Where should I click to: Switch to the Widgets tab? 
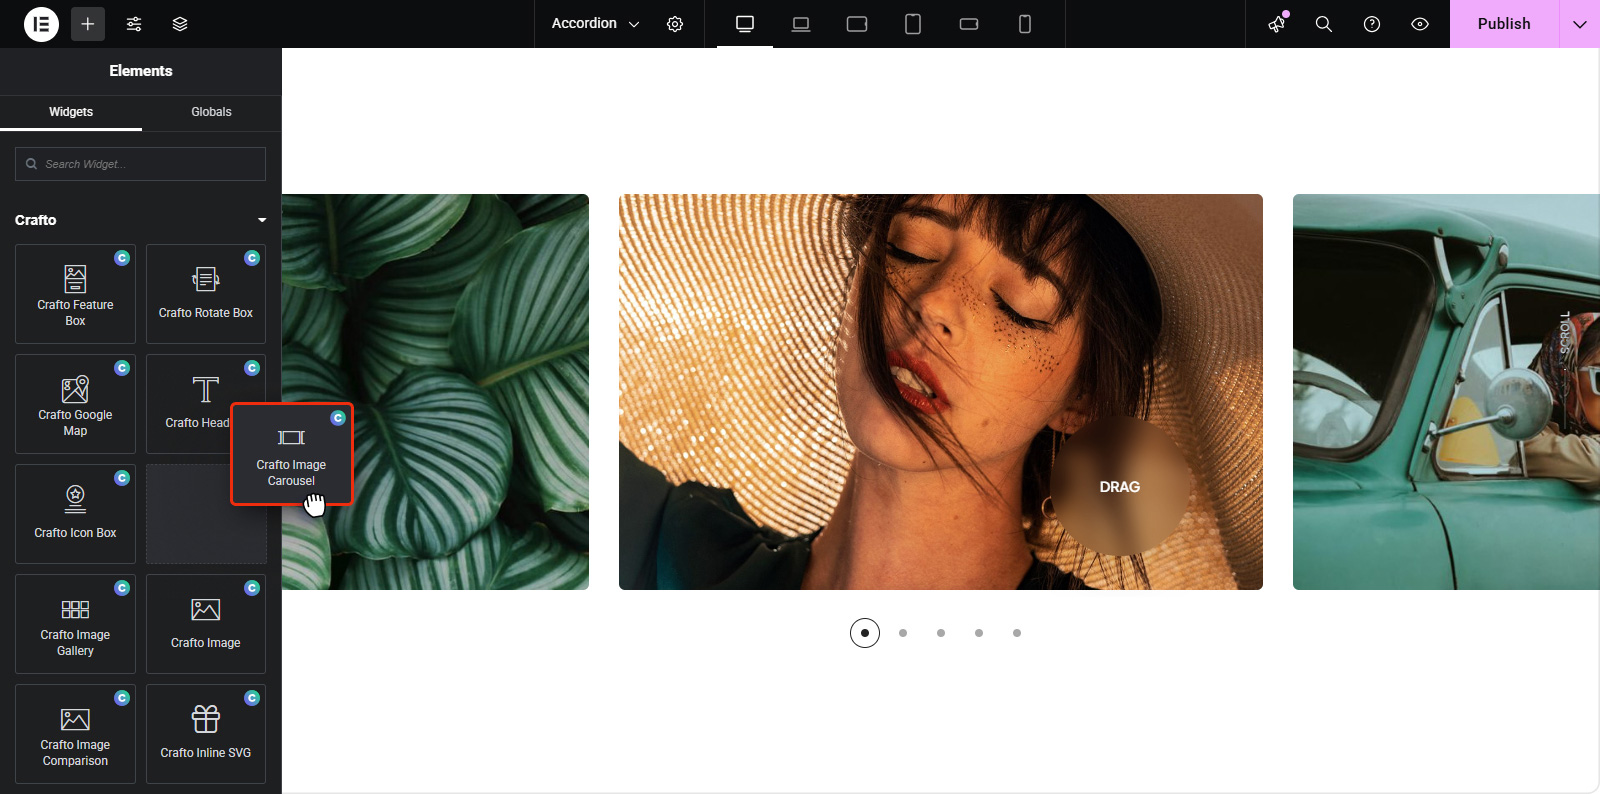click(71, 112)
